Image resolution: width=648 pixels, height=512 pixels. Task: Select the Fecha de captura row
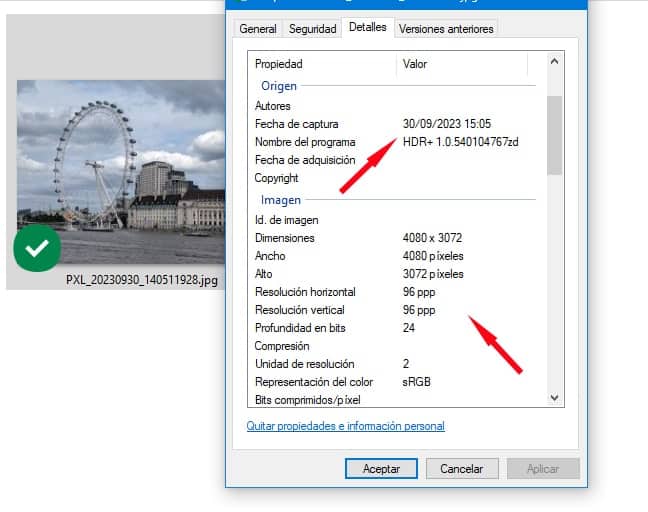tap(395, 124)
